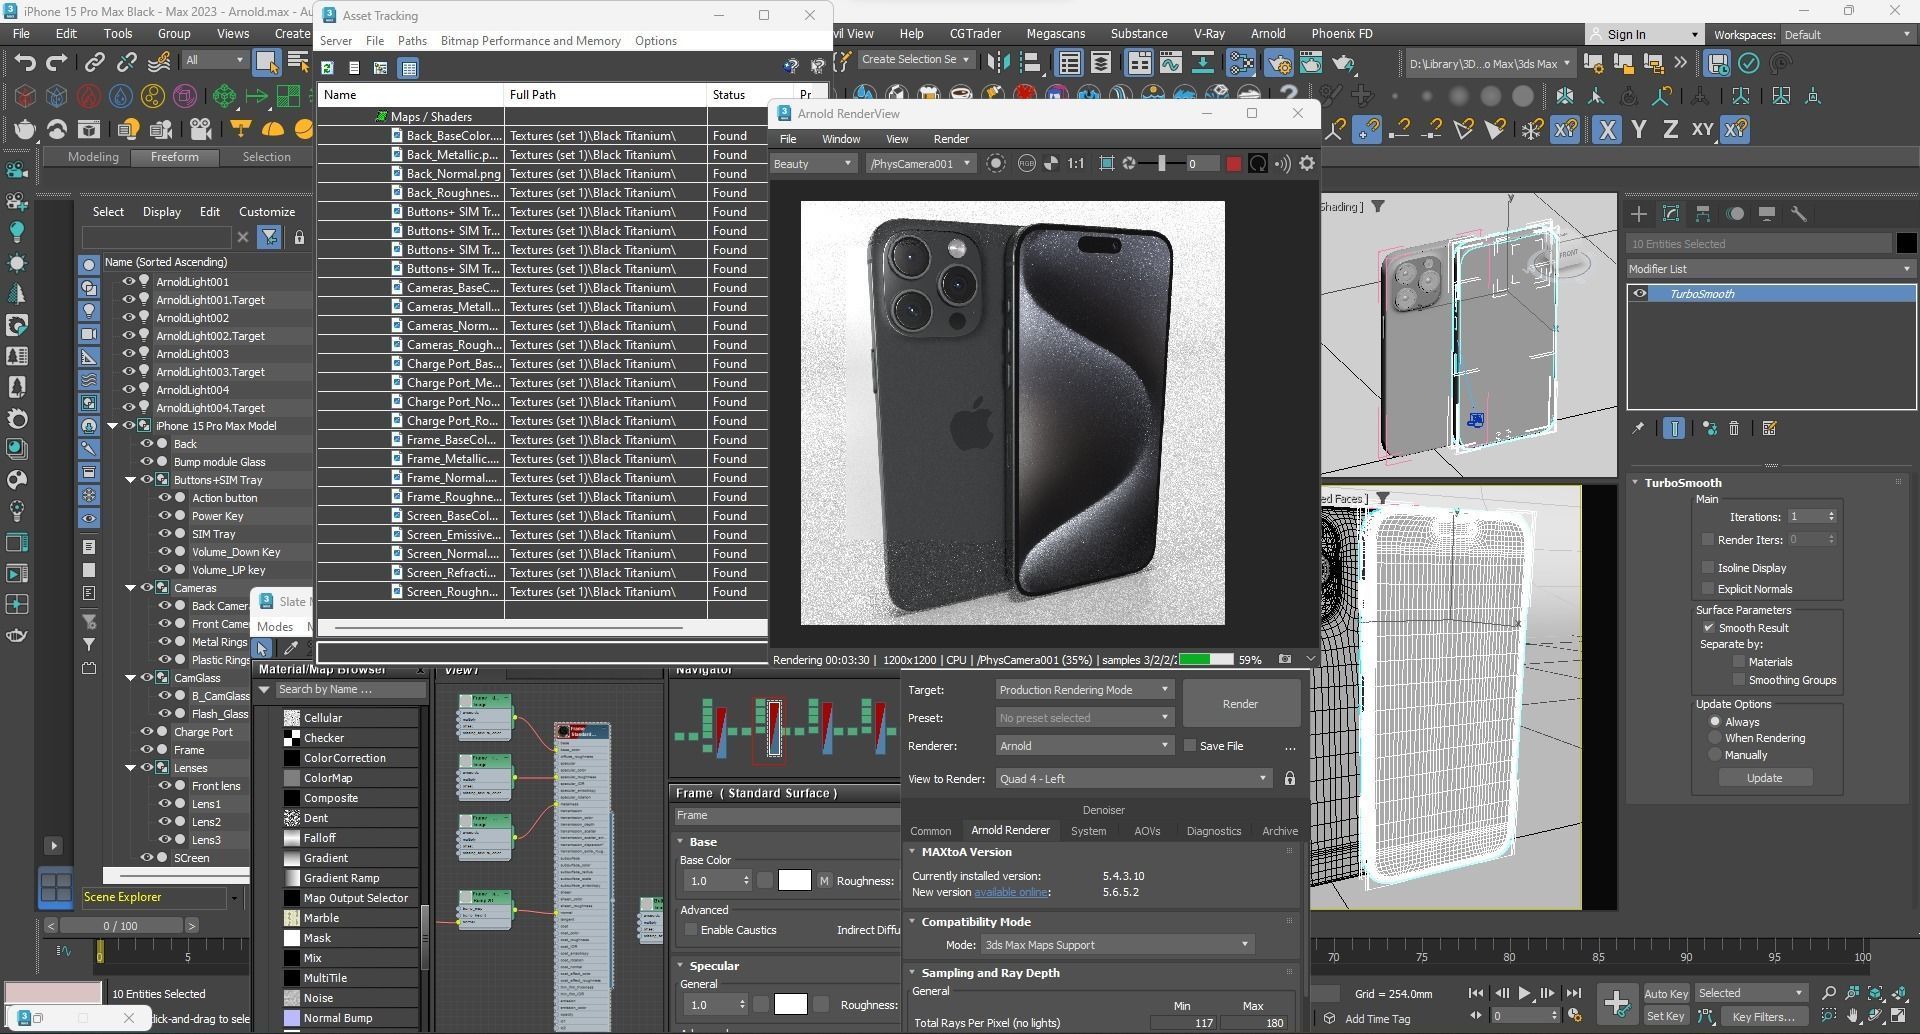Screen dimensions: 1920x1034
Task: Toggle Enable Caustics checkbox
Action: point(691,930)
